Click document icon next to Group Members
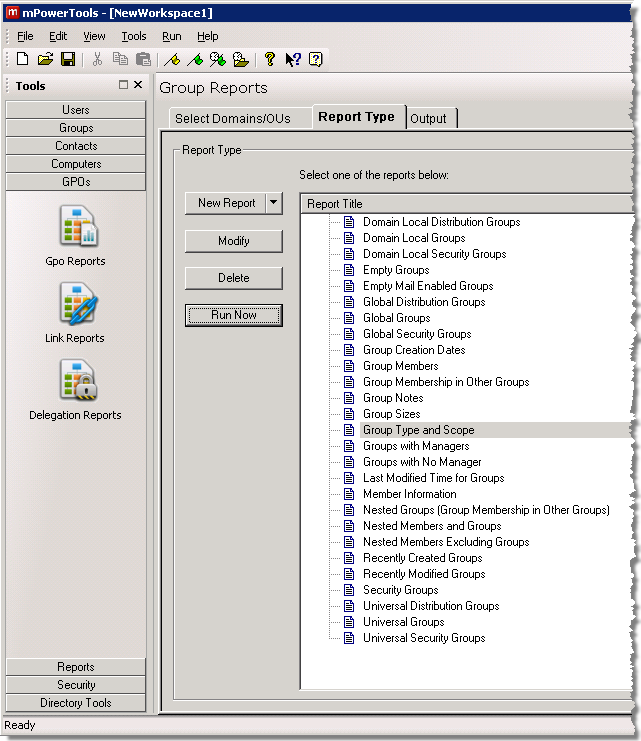 [349, 366]
